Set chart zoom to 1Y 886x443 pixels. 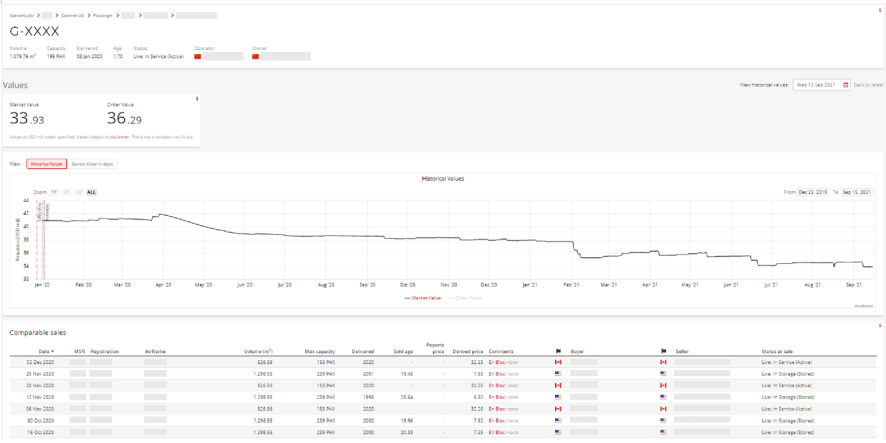(54, 192)
